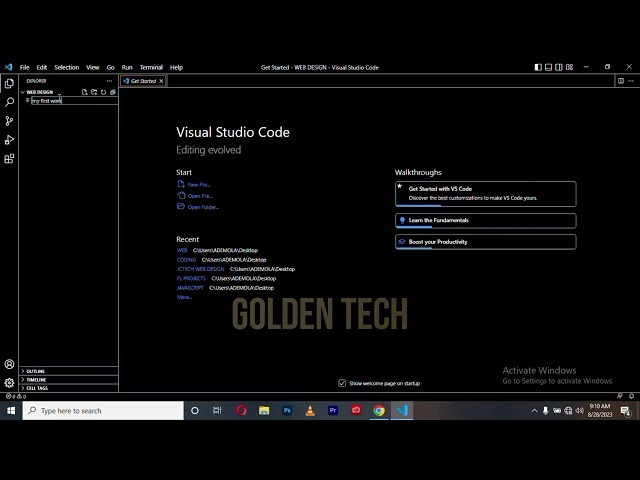Open the Search view in activity bar

(9, 102)
